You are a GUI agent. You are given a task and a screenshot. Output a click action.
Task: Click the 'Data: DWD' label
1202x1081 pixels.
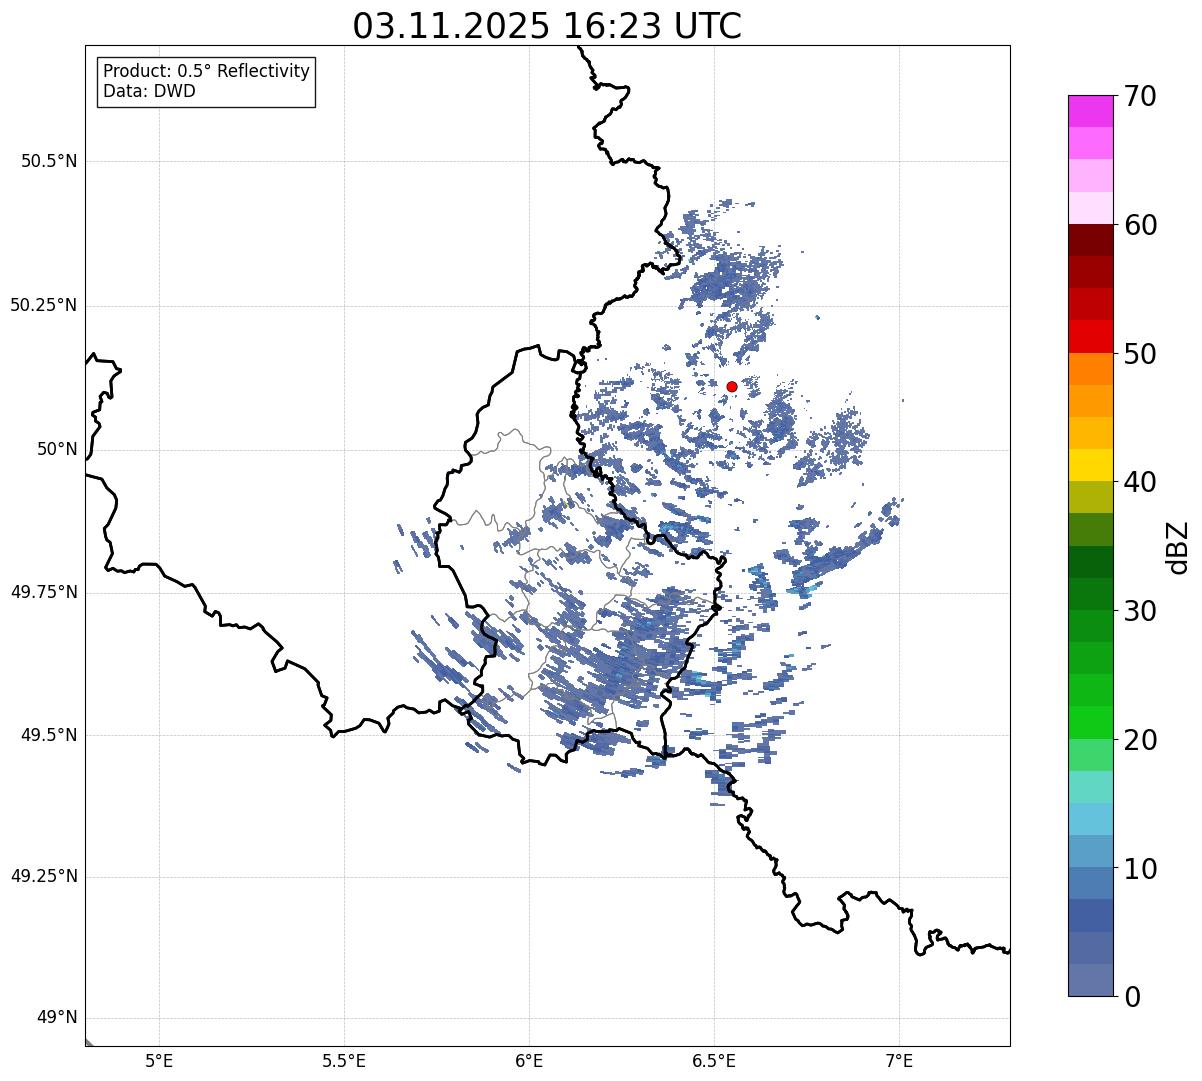pos(149,92)
